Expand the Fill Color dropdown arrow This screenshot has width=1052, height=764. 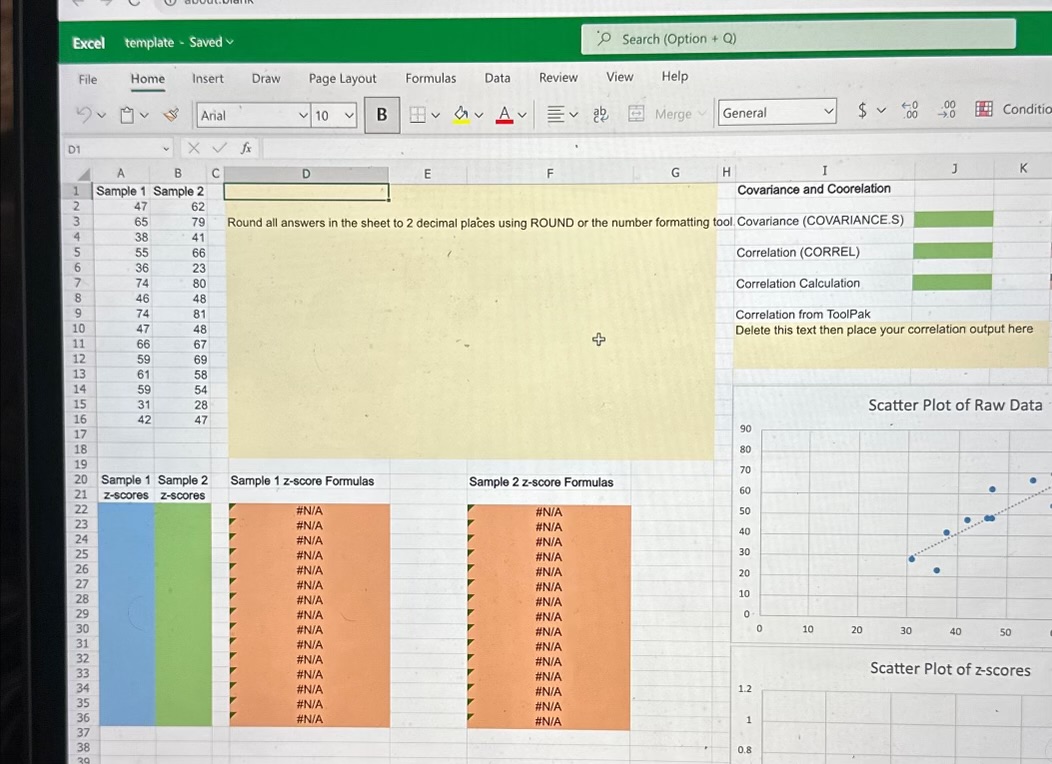coord(479,115)
